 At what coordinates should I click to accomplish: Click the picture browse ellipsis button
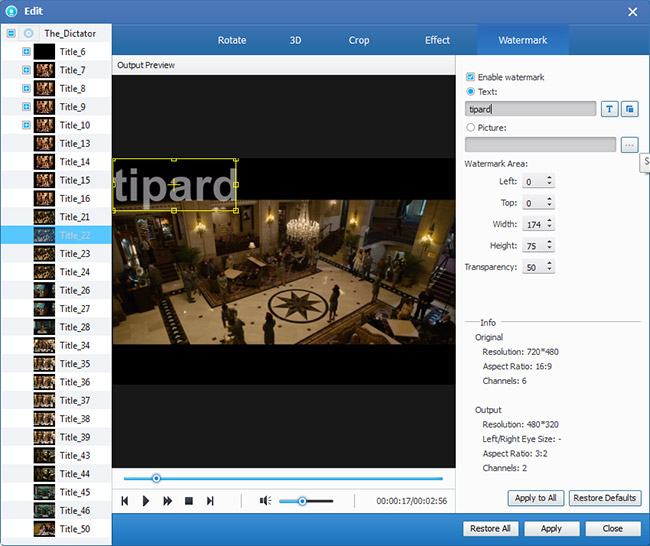629,145
